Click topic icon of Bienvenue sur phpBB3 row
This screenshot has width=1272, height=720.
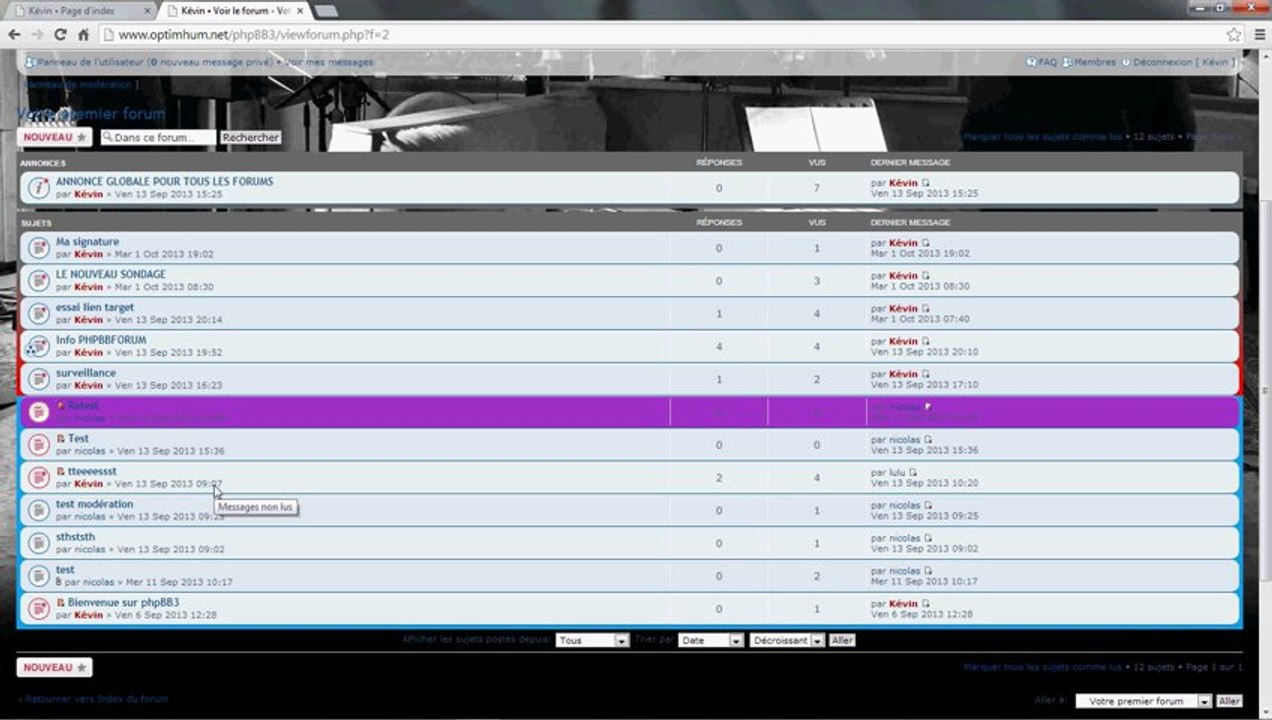point(38,608)
